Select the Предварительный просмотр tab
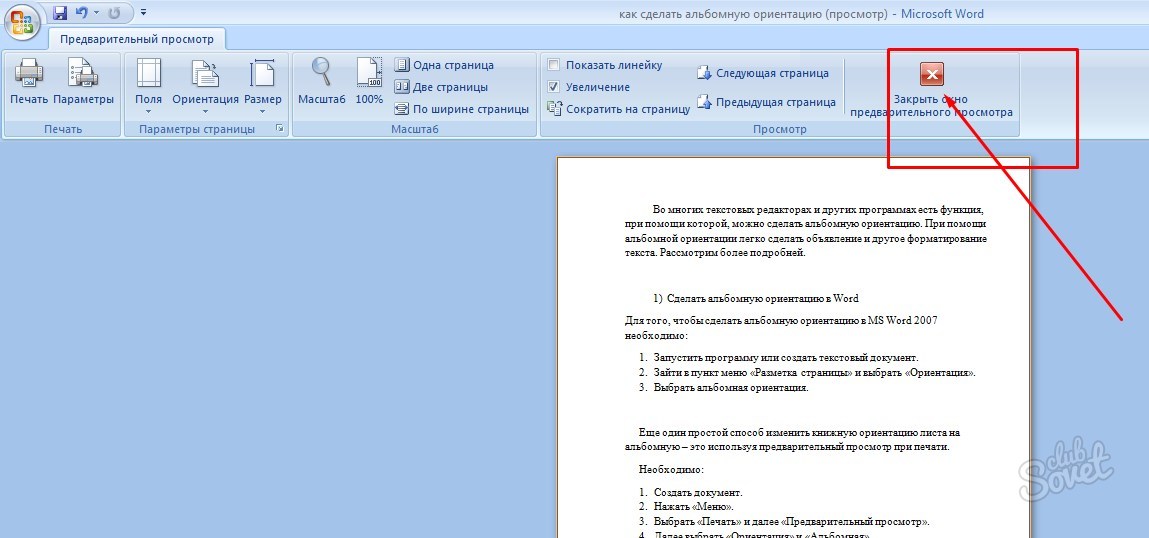Screen dimensions: 1149x538 point(137,39)
